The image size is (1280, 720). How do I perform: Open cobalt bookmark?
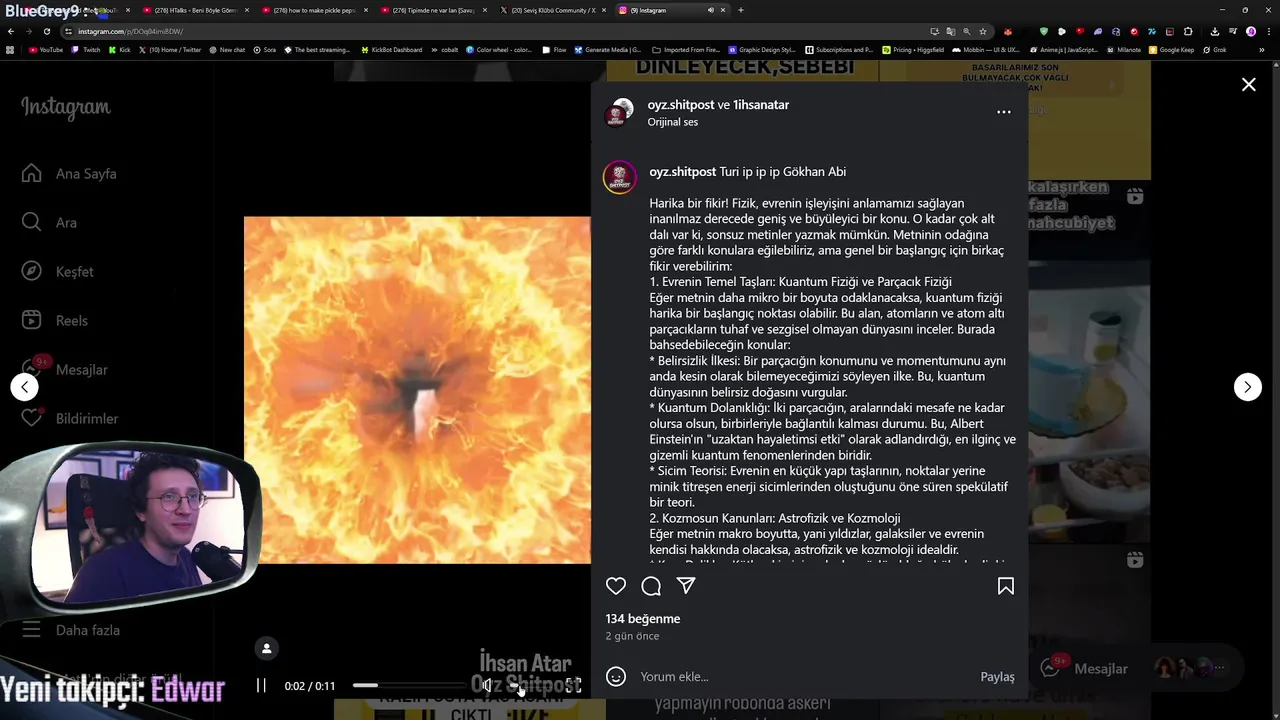444,49
